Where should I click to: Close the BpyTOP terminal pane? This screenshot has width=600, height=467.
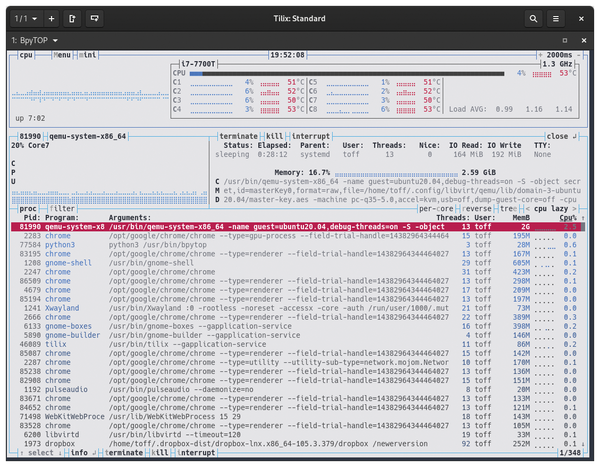(584, 41)
